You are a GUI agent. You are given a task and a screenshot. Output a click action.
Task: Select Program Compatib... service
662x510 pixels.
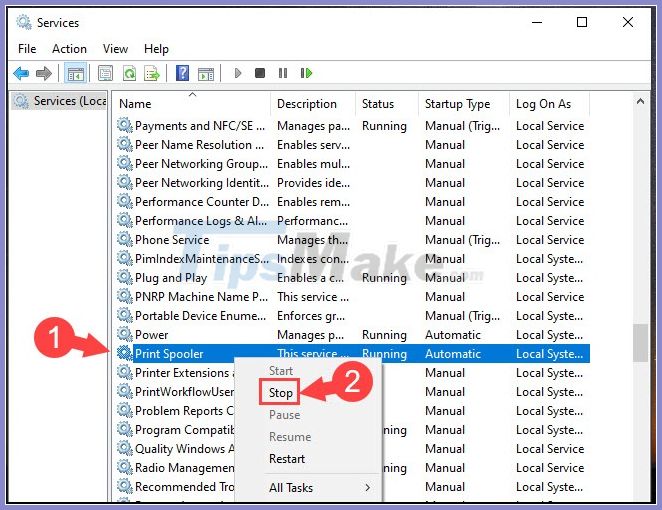184,430
